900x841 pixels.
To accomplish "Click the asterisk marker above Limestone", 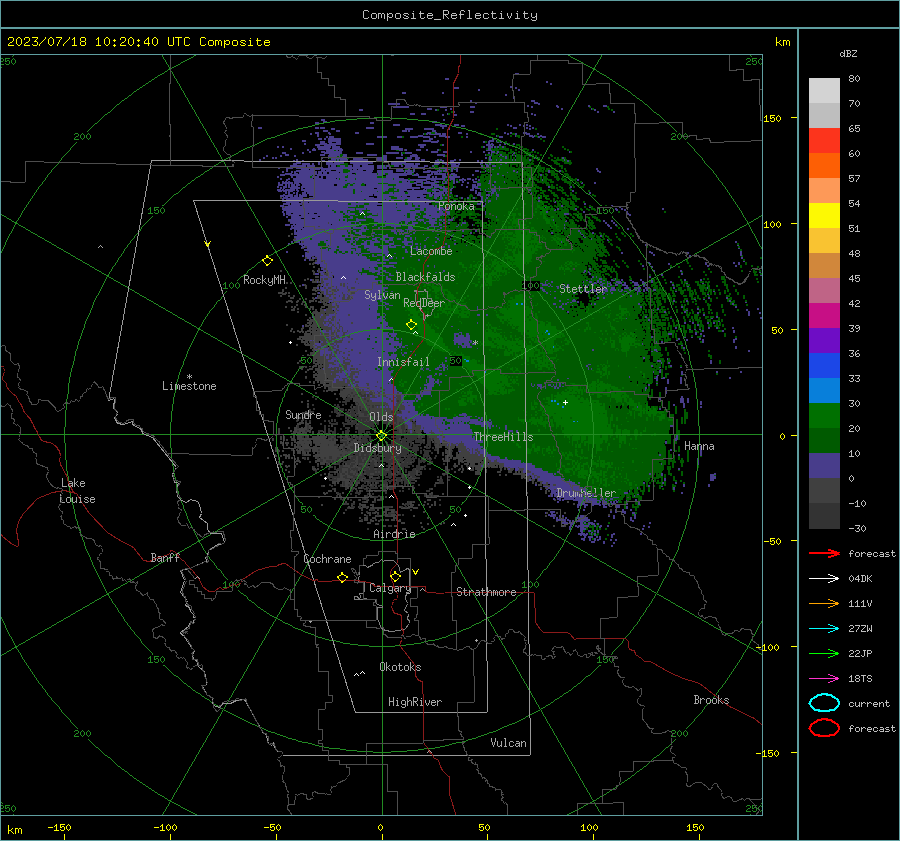I will click(189, 377).
